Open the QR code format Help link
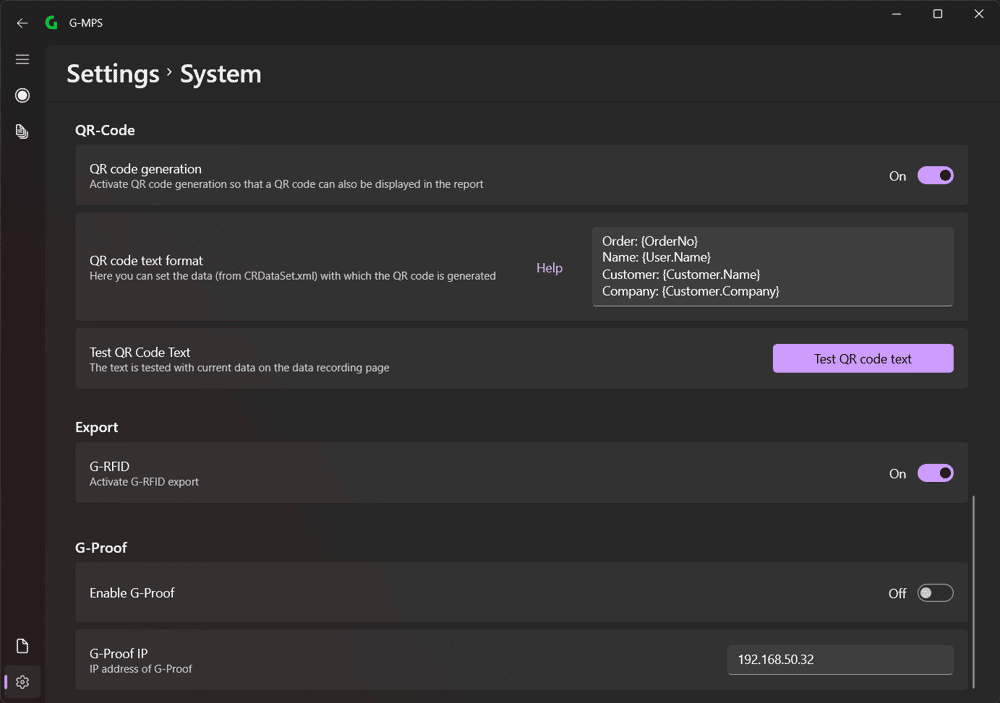Viewport: 1000px width, 703px height. pyautogui.click(x=549, y=268)
